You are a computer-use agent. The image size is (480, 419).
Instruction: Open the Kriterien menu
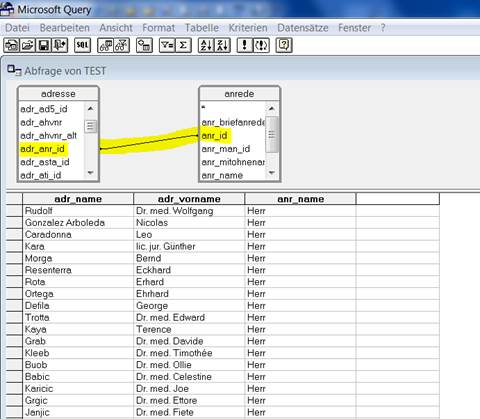point(248,28)
